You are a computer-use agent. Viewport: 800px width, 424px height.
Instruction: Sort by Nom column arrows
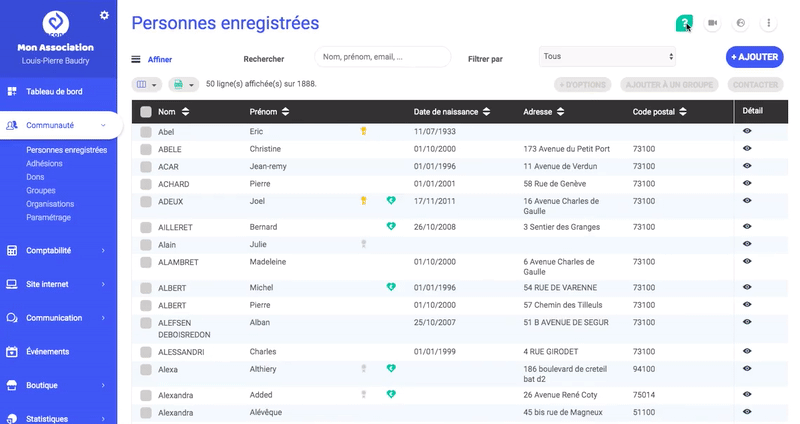[x=185, y=112]
